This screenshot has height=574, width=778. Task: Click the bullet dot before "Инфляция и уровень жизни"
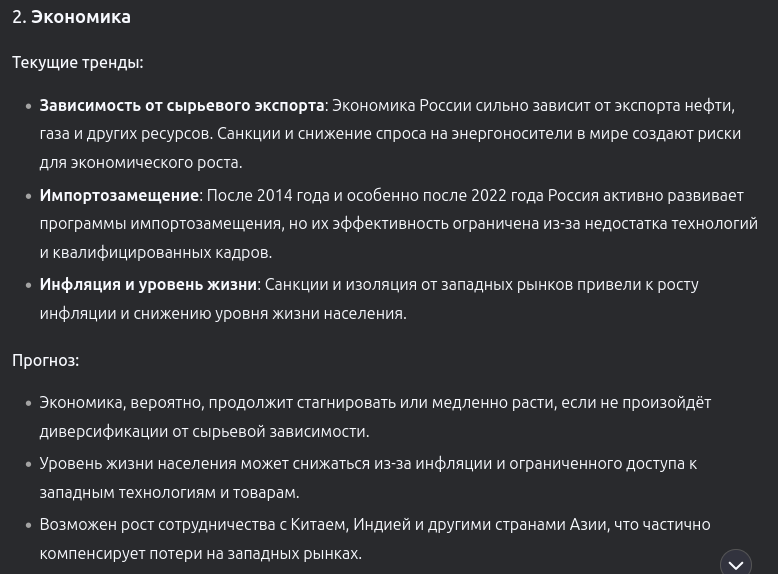pyautogui.click(x=28, y=286)
